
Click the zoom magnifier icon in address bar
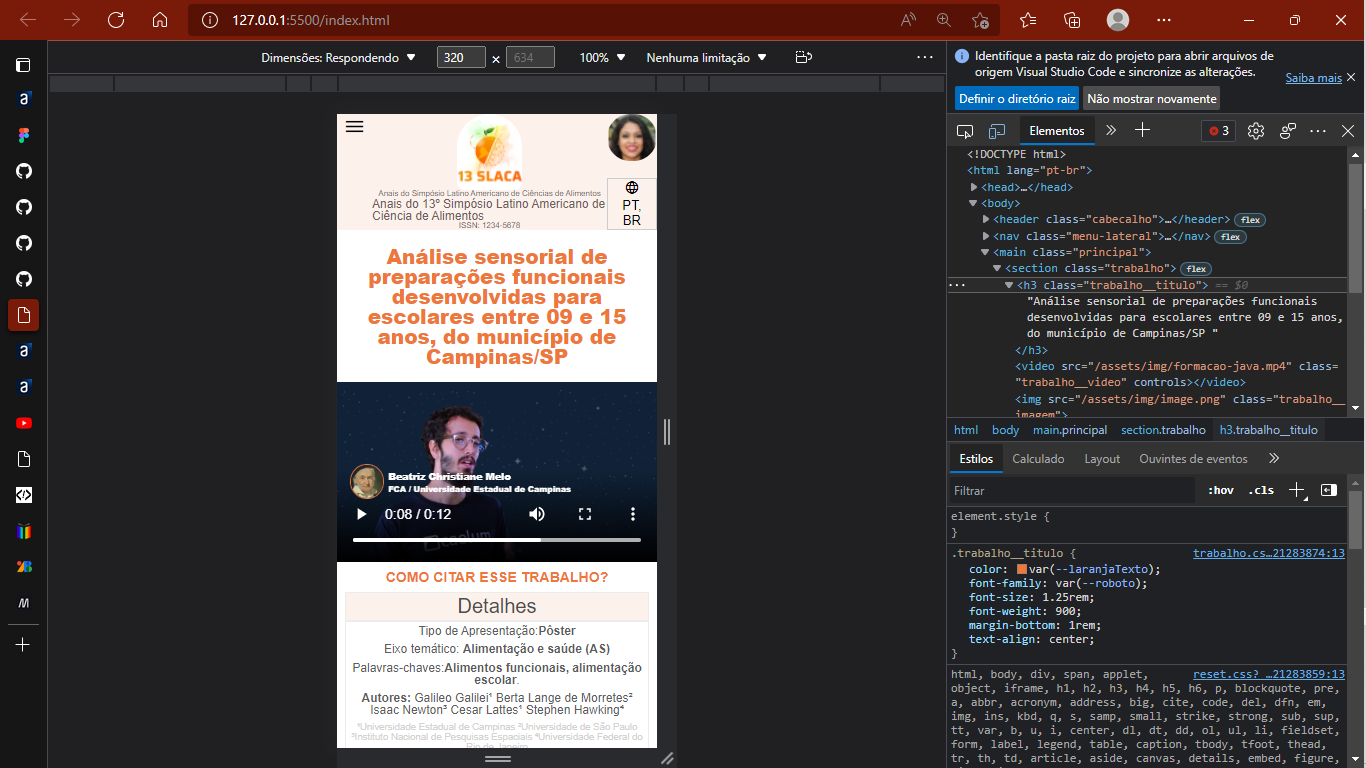tap(944, 20)
